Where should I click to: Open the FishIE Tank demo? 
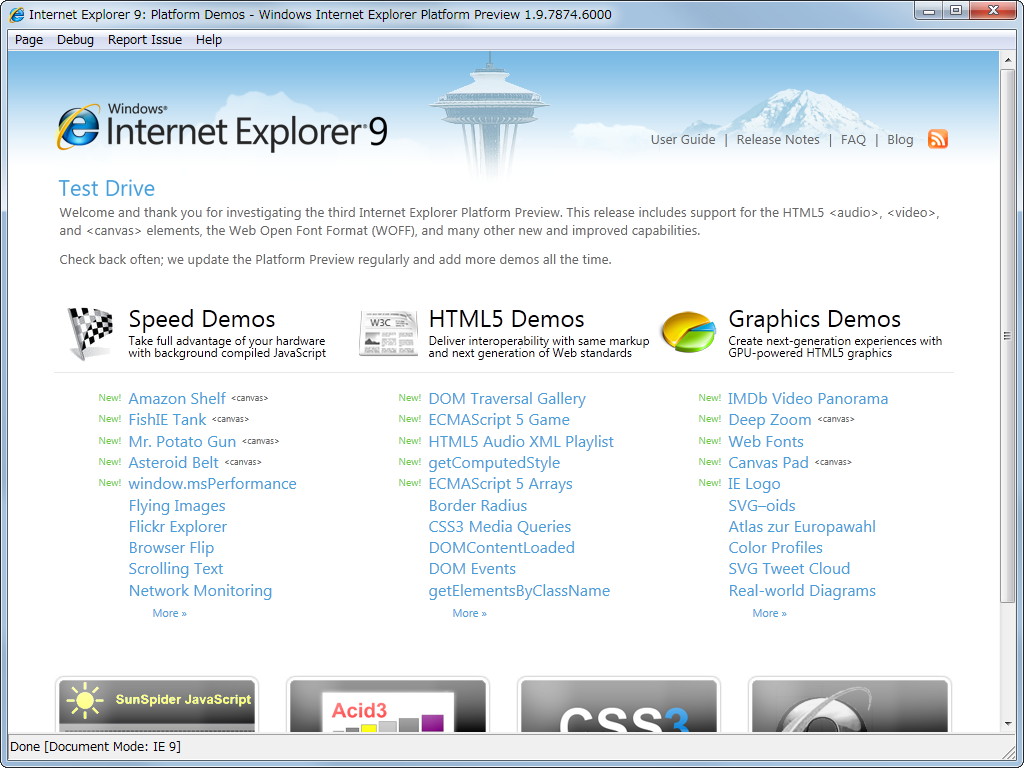coord(166,419)
